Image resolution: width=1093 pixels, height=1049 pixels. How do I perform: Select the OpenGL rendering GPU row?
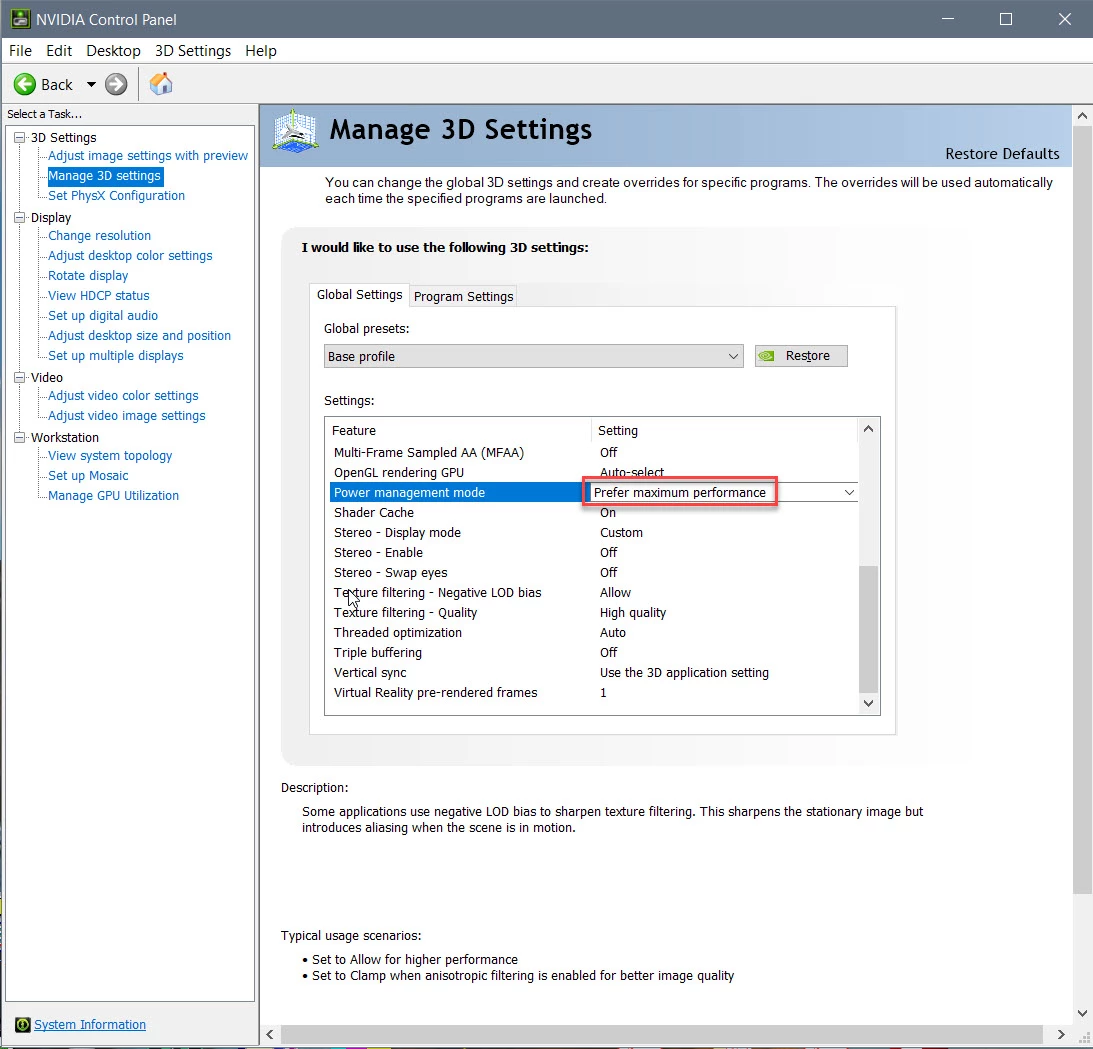[x=593, y=473]
